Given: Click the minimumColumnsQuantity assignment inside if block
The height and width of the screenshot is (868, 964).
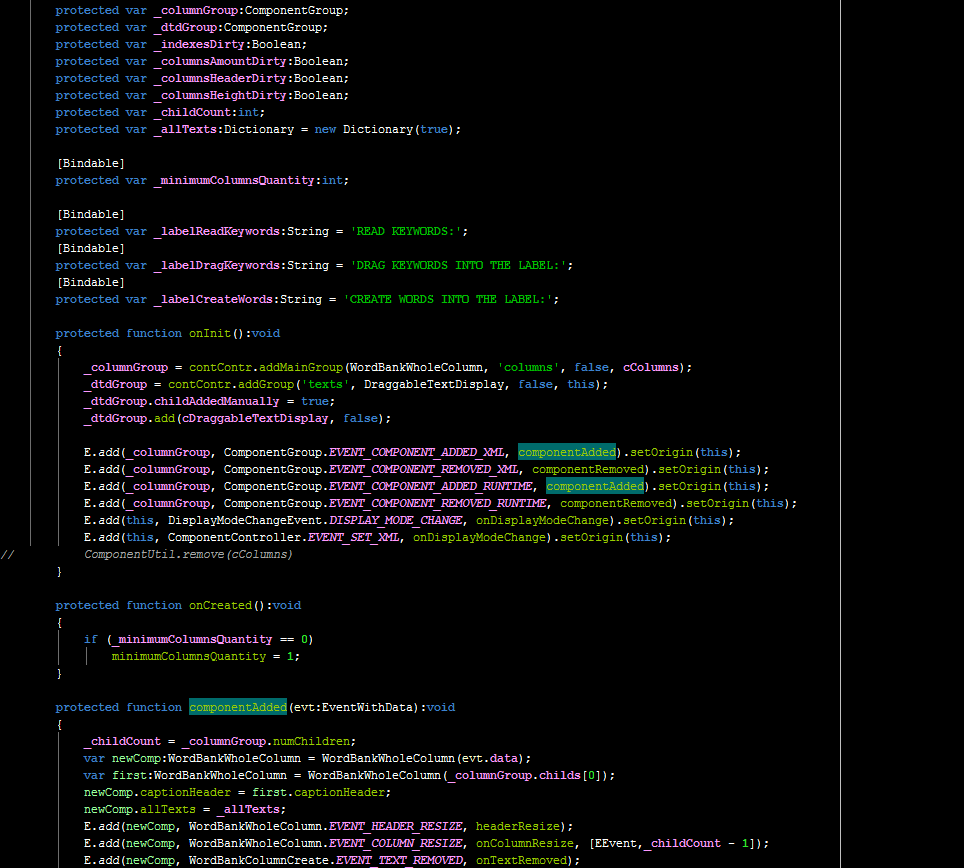Looking at the screenshot, I should tap(190, 656).
